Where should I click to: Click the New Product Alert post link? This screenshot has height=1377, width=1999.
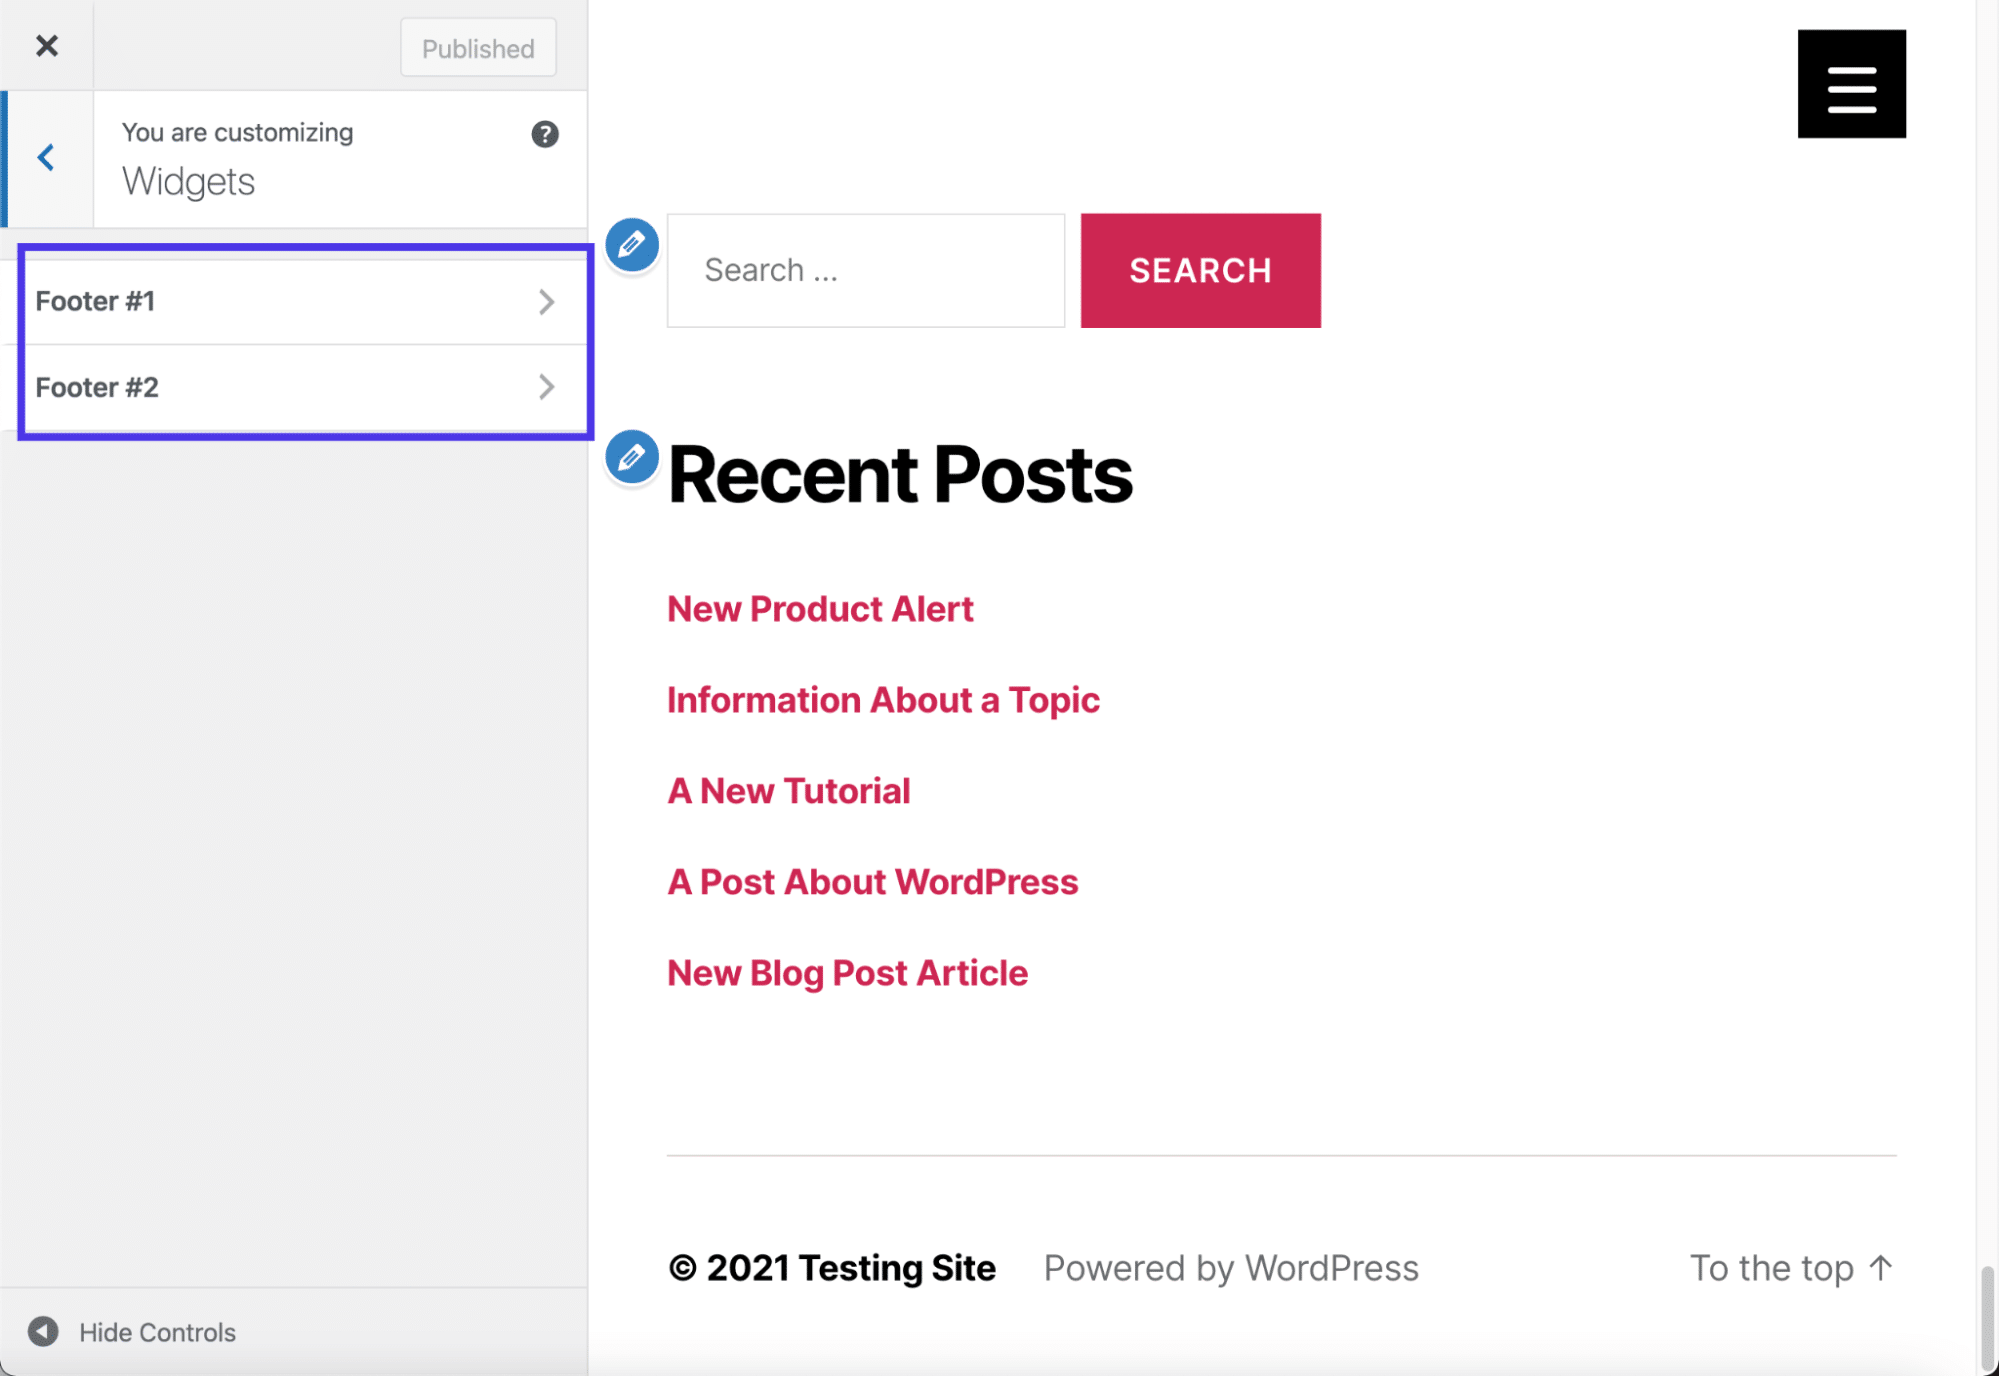(820, 607)
